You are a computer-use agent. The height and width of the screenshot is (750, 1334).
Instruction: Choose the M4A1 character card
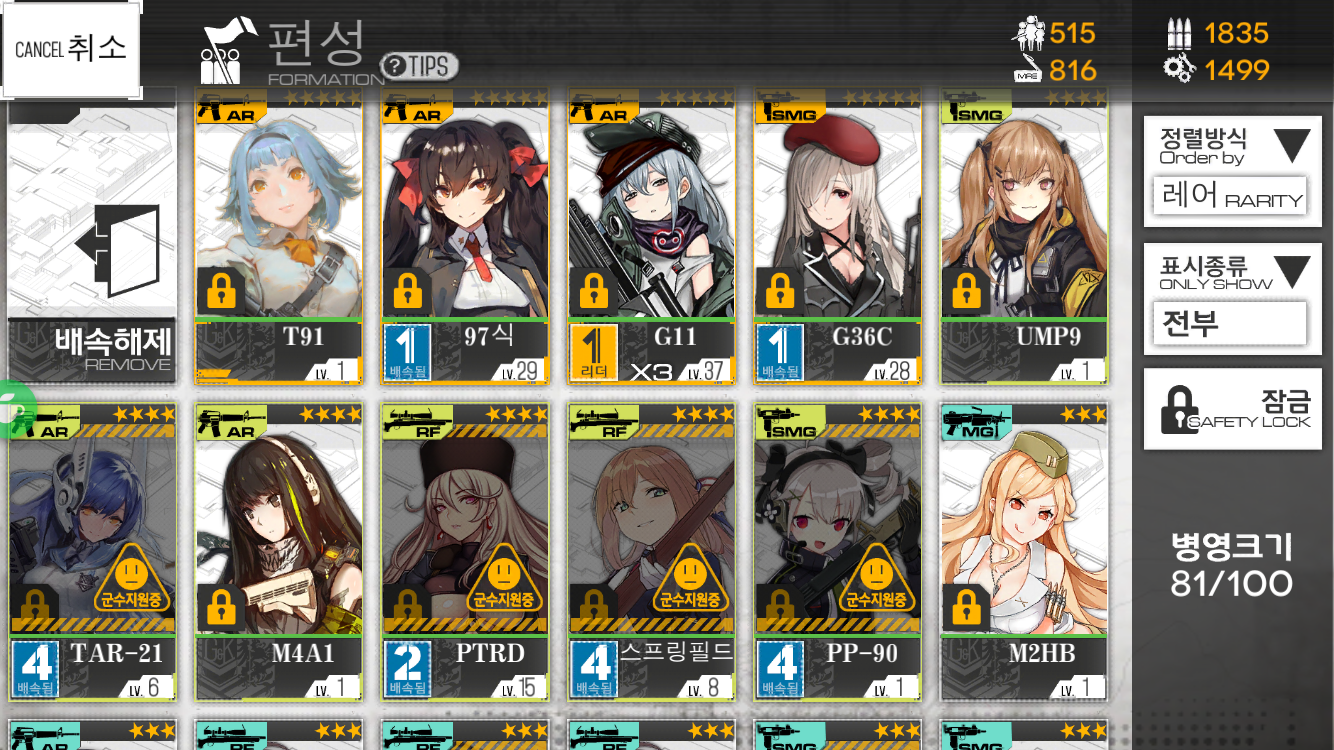pos(279,551)
